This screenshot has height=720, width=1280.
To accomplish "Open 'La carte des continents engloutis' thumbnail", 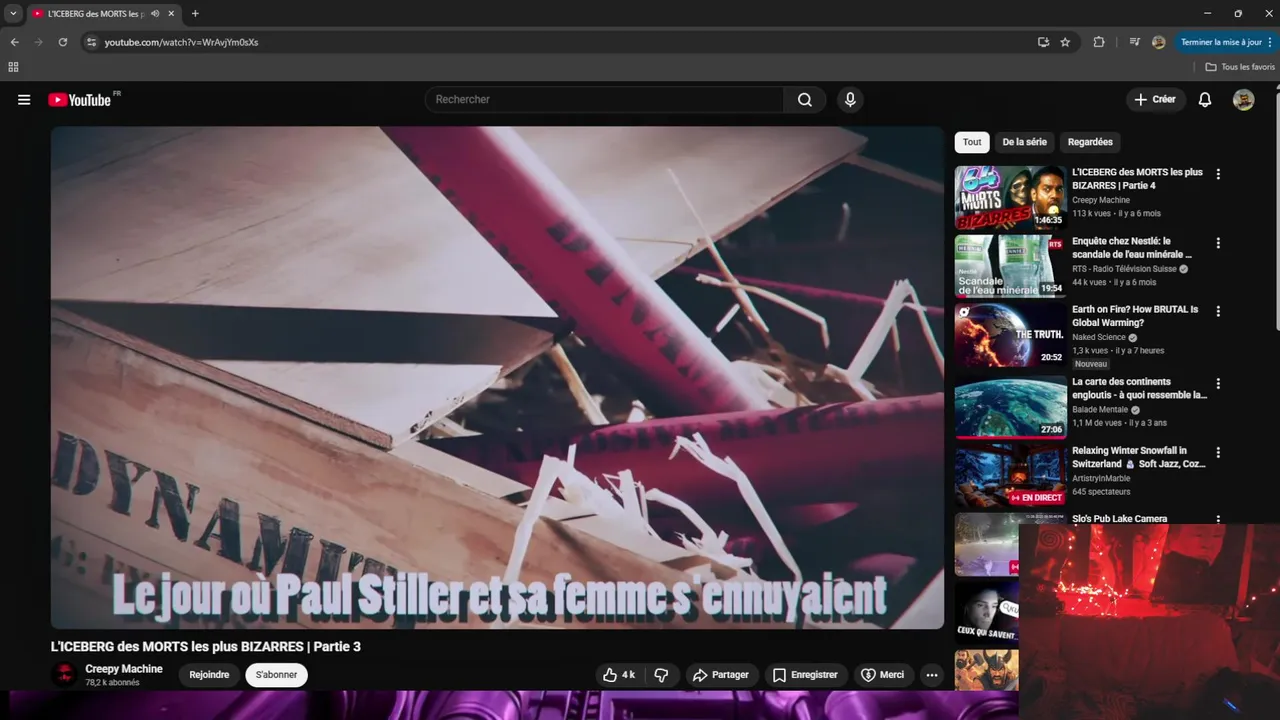I will point(1010,407).
